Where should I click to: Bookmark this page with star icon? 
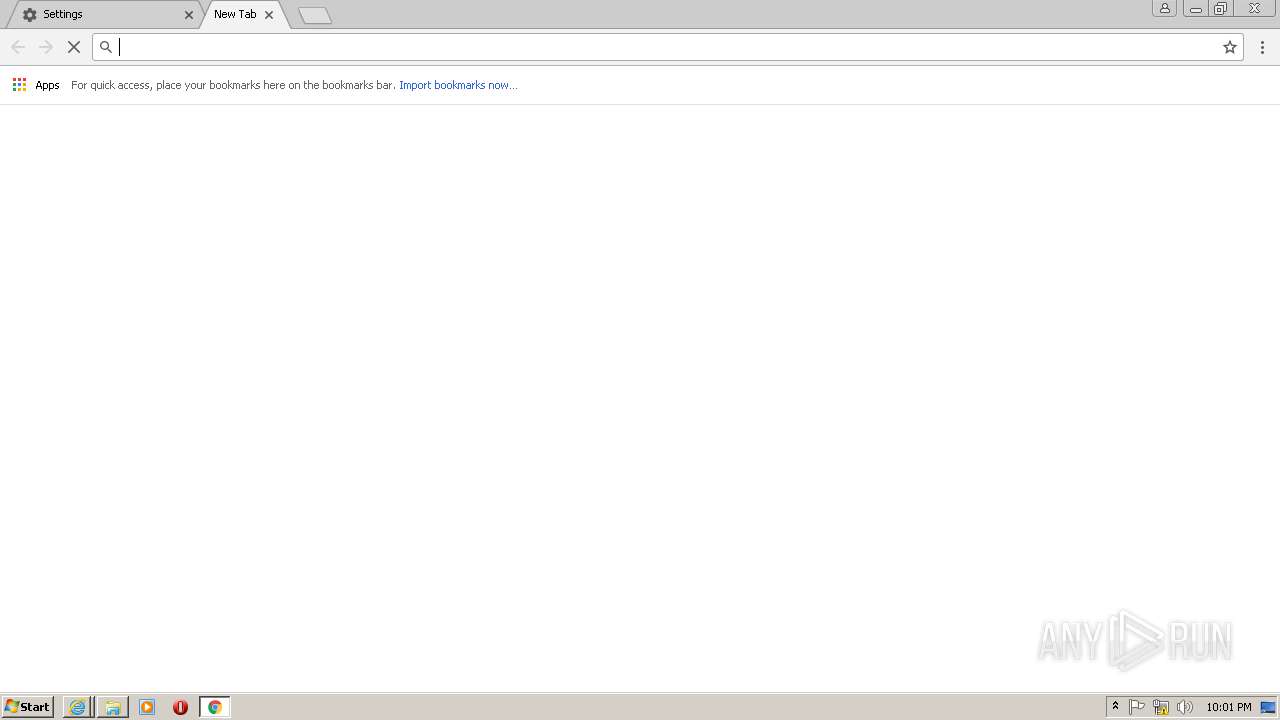tap(1230, 47)
